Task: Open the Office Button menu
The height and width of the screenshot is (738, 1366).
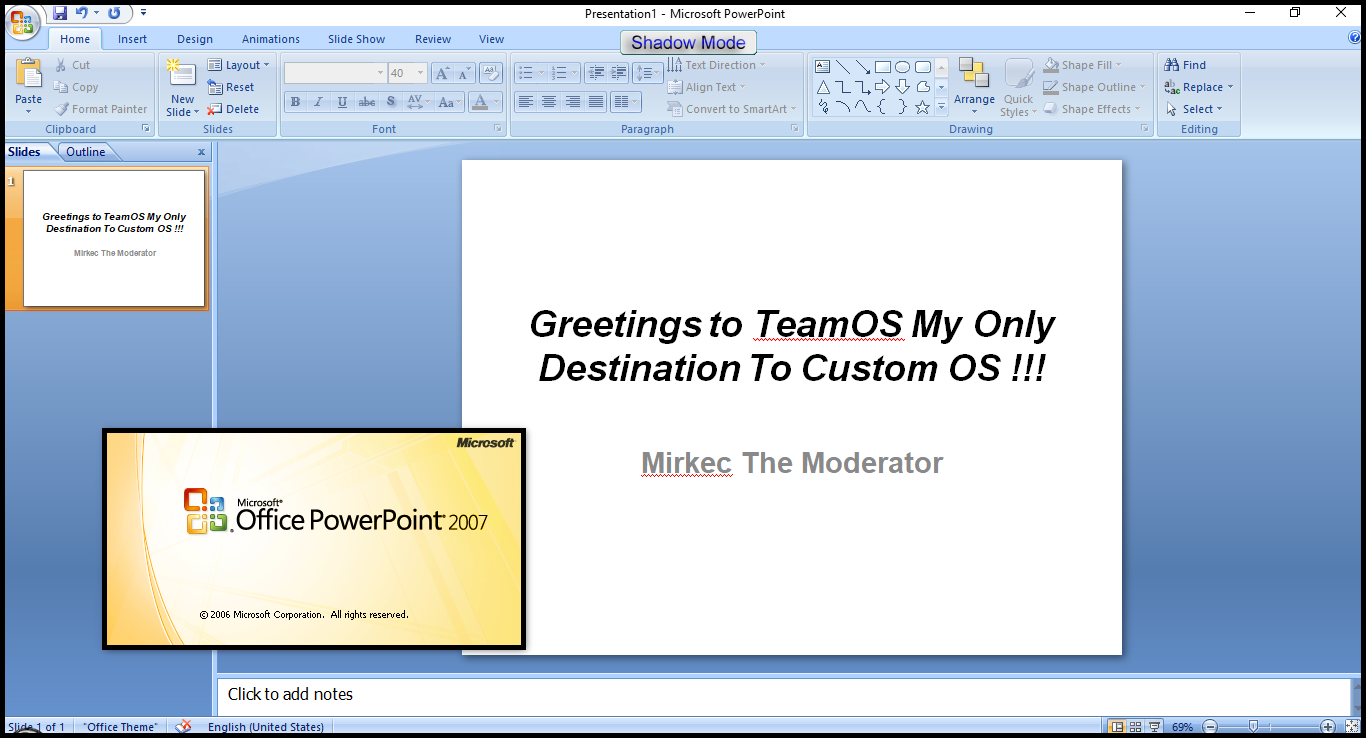Action: click(x=23, y=22)
